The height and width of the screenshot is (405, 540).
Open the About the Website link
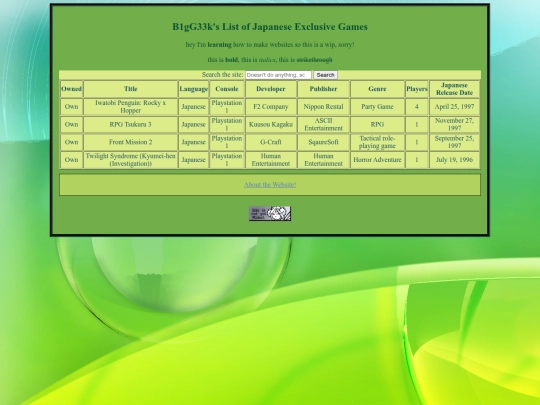[x=270, y=185]
